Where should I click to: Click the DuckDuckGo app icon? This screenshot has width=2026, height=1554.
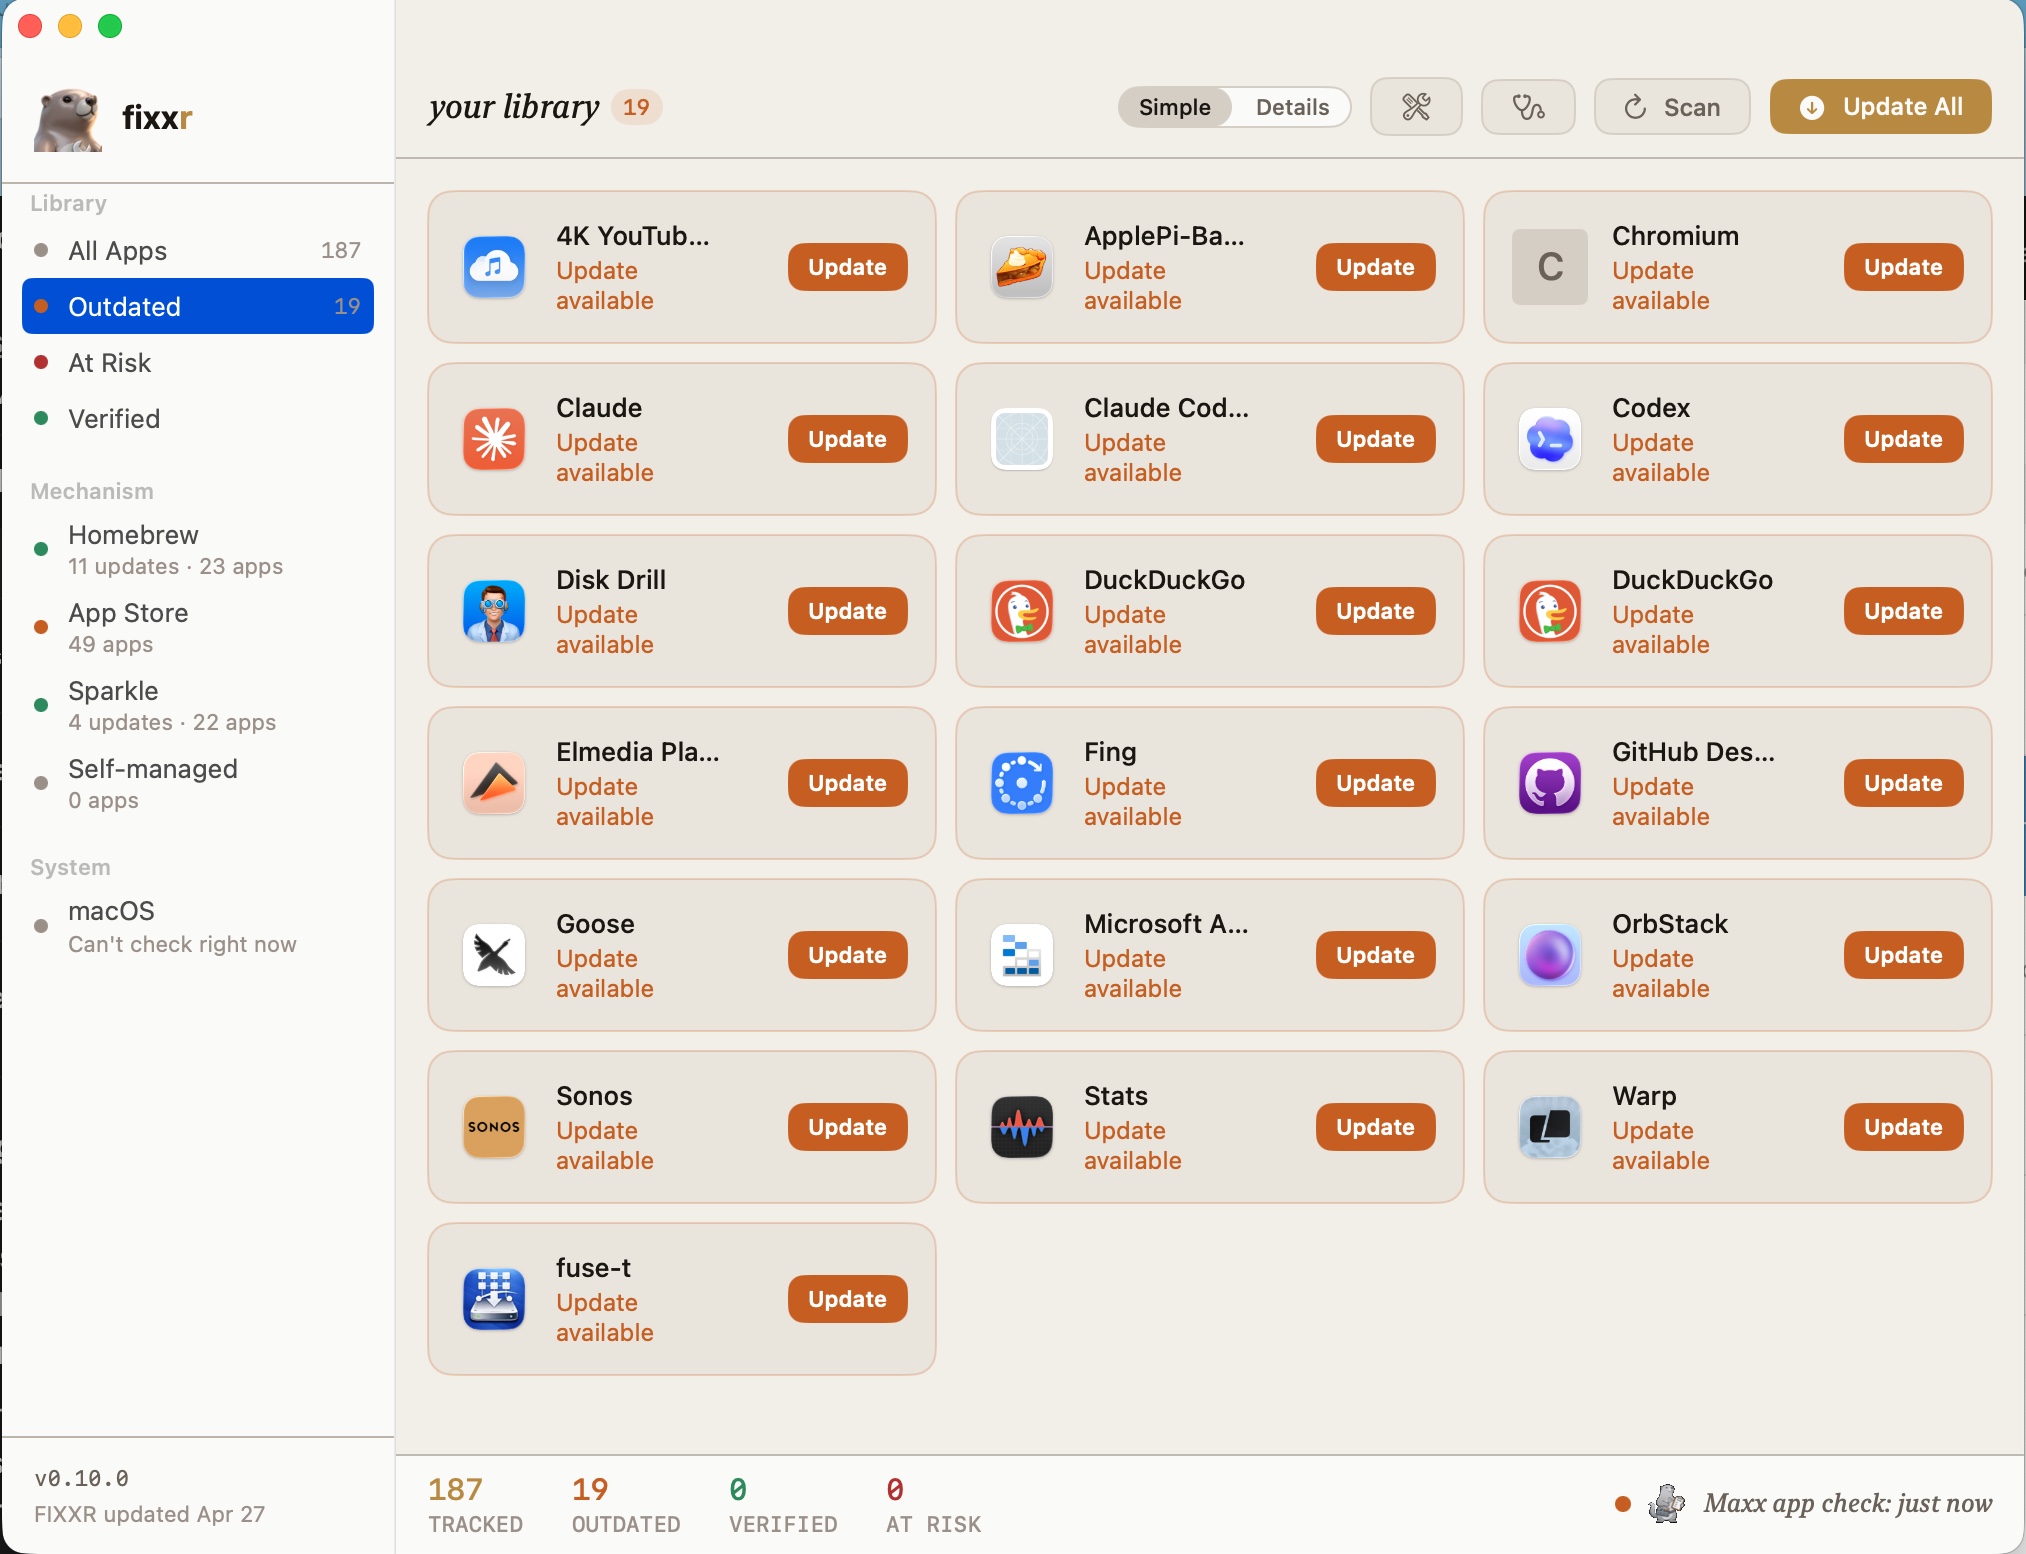pos(1021,611)
